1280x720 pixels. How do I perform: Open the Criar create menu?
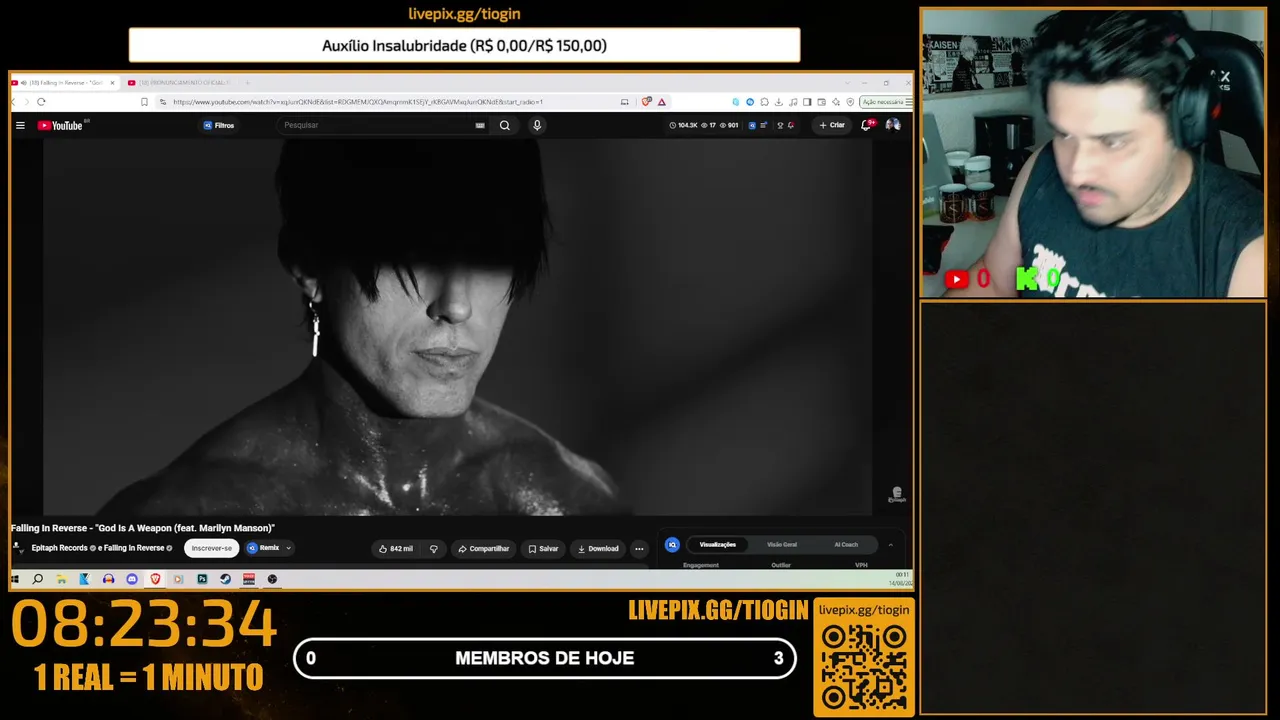[832, 125]
